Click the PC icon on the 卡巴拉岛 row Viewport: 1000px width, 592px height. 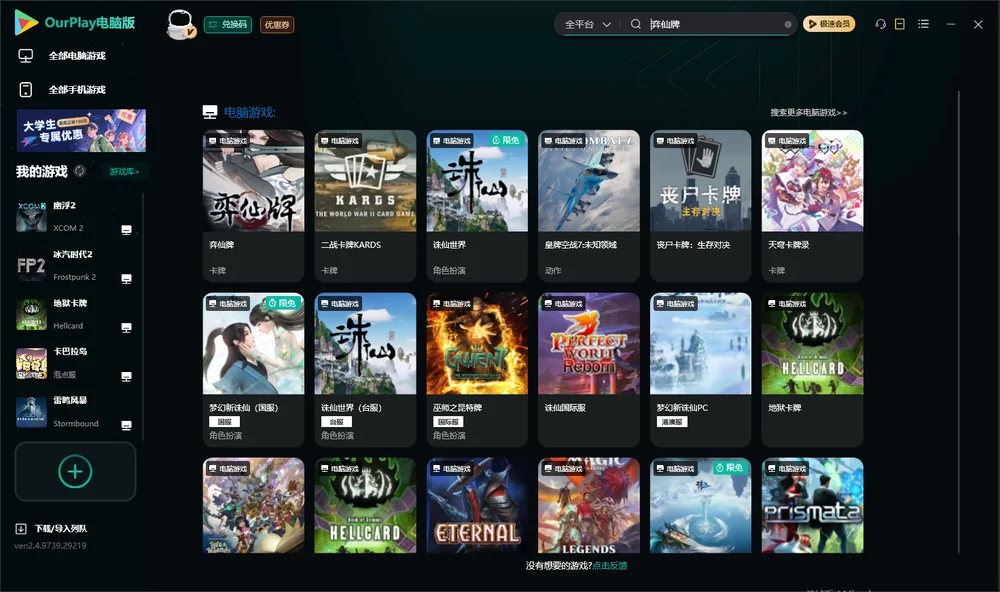pyautogui.click(x=126, y=376)
